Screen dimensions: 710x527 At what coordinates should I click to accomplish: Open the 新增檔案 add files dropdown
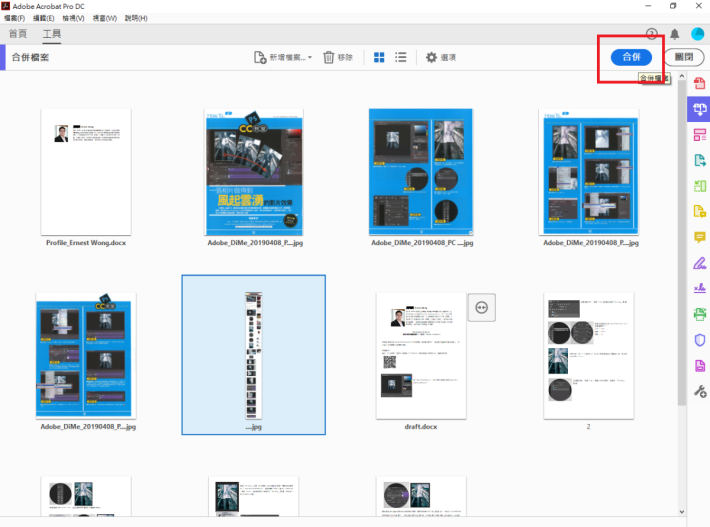(291, 57)
